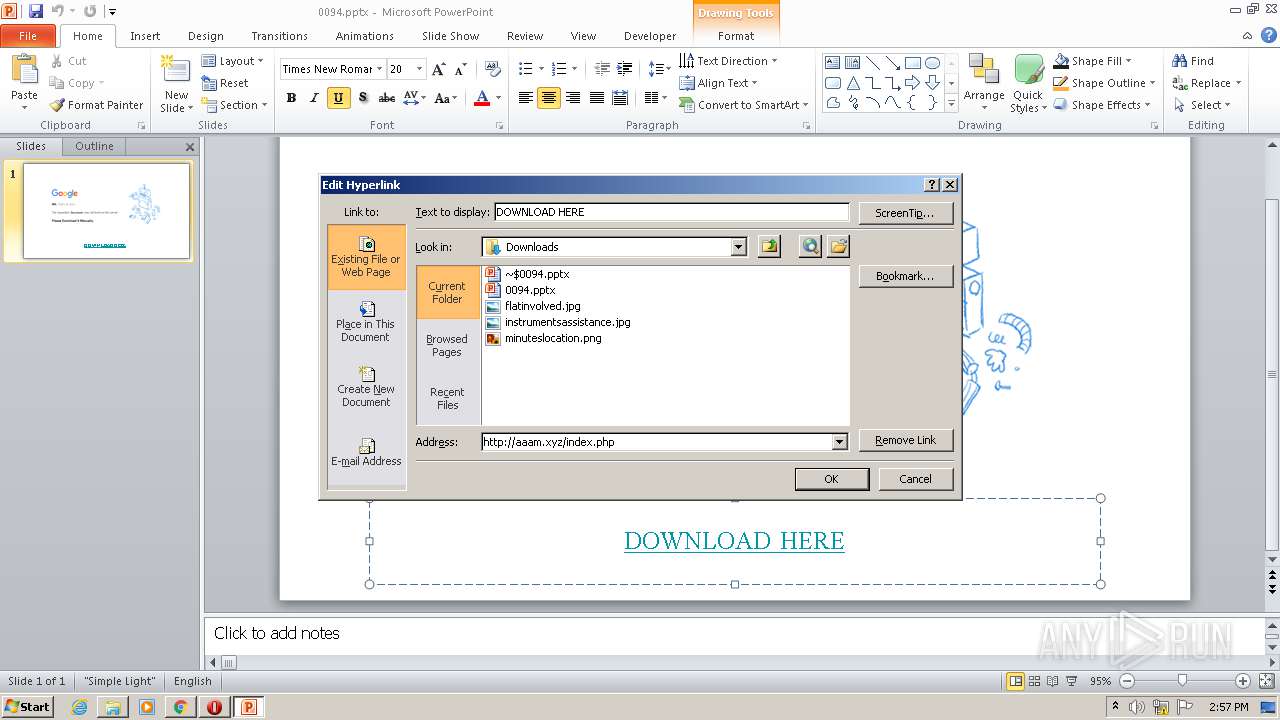The image size is (1280, 720).
Task: Click the Increase List Level icon
Action: tap(625, 69)
